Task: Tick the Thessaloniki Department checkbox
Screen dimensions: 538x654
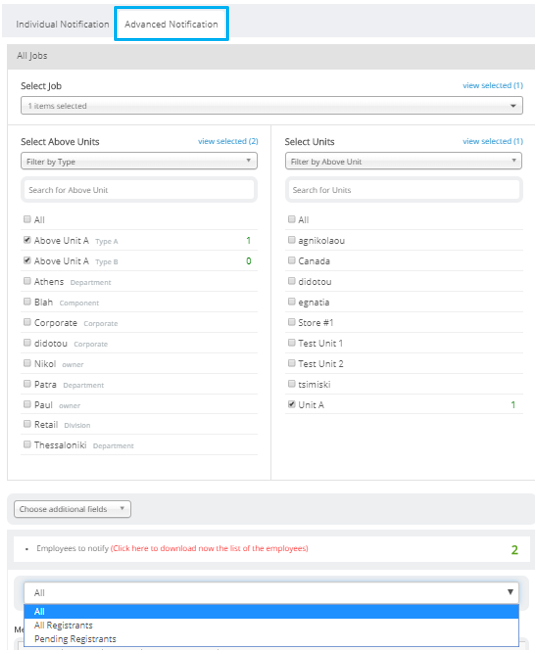Action: (x=27, y=444)
